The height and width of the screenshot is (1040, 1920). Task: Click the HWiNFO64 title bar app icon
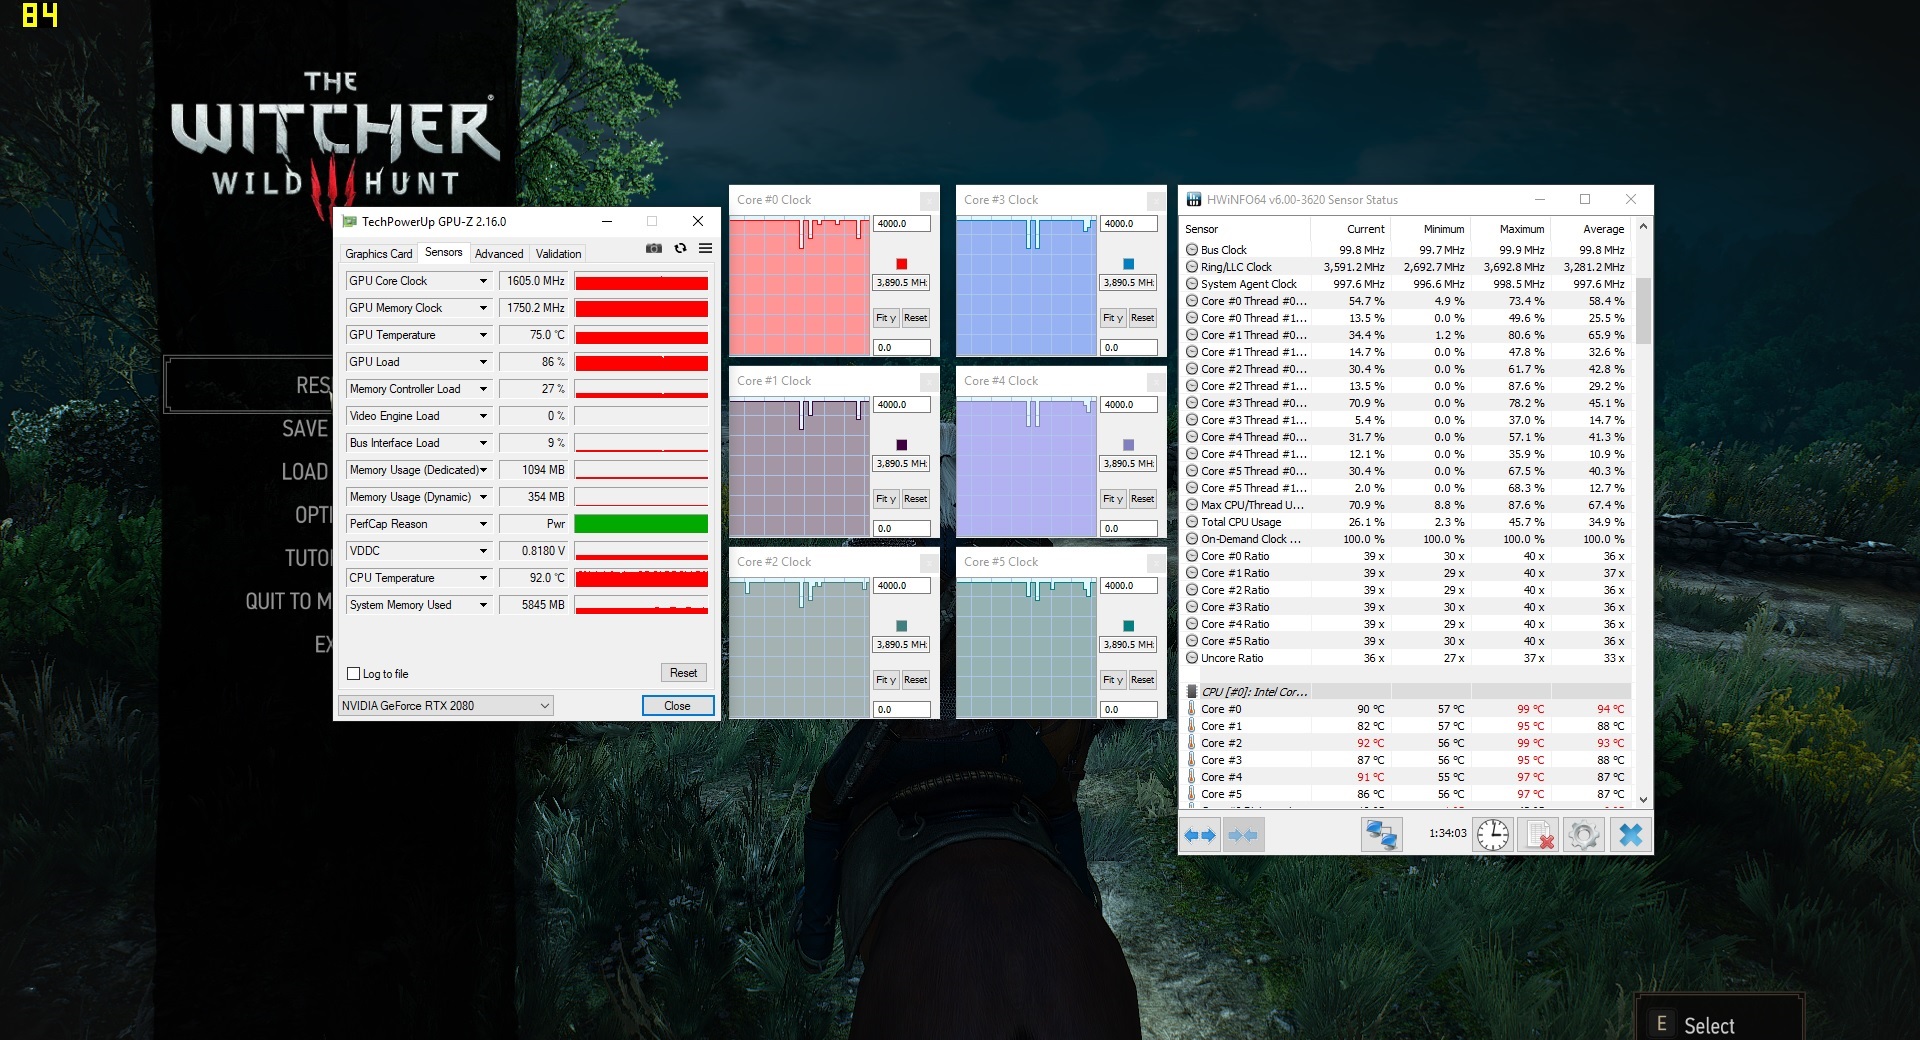pyautogui.click(x=1194, y=200)
